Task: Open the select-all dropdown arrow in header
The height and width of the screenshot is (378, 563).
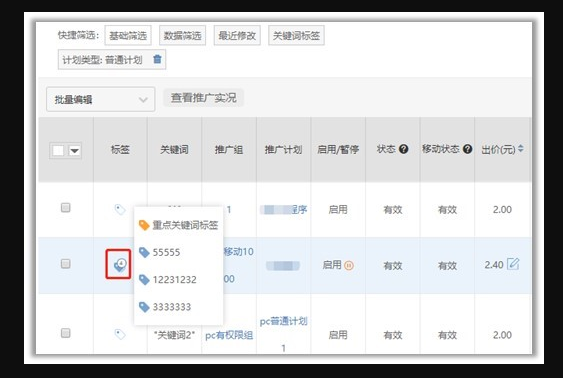Action: point(74,150)
